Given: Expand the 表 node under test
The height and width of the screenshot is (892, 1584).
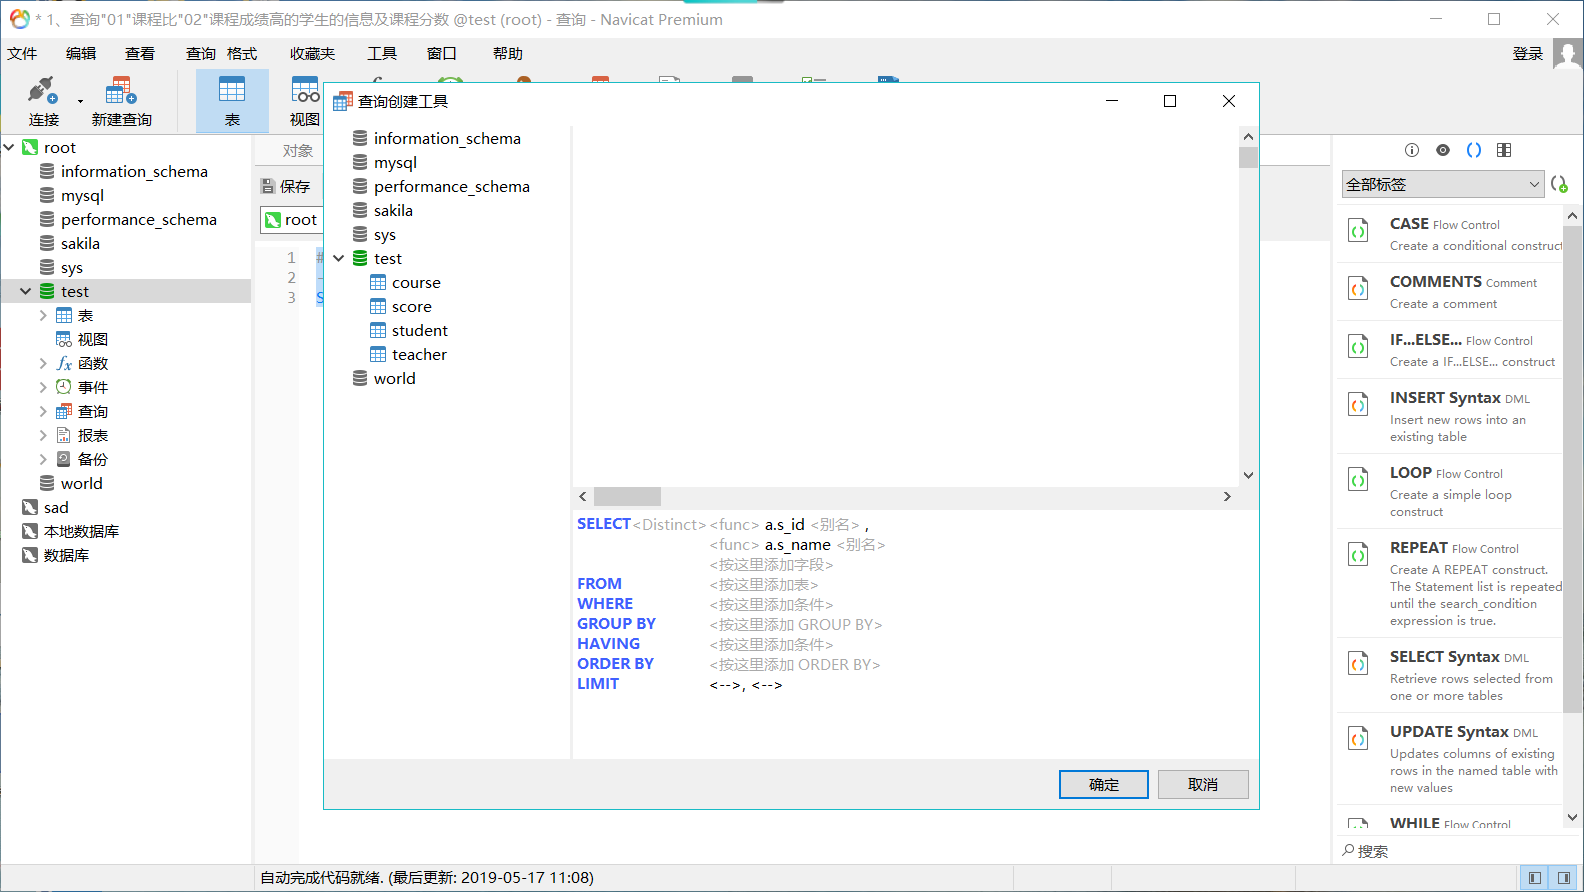Looking at the screenshot, I should tap(43, 316).
